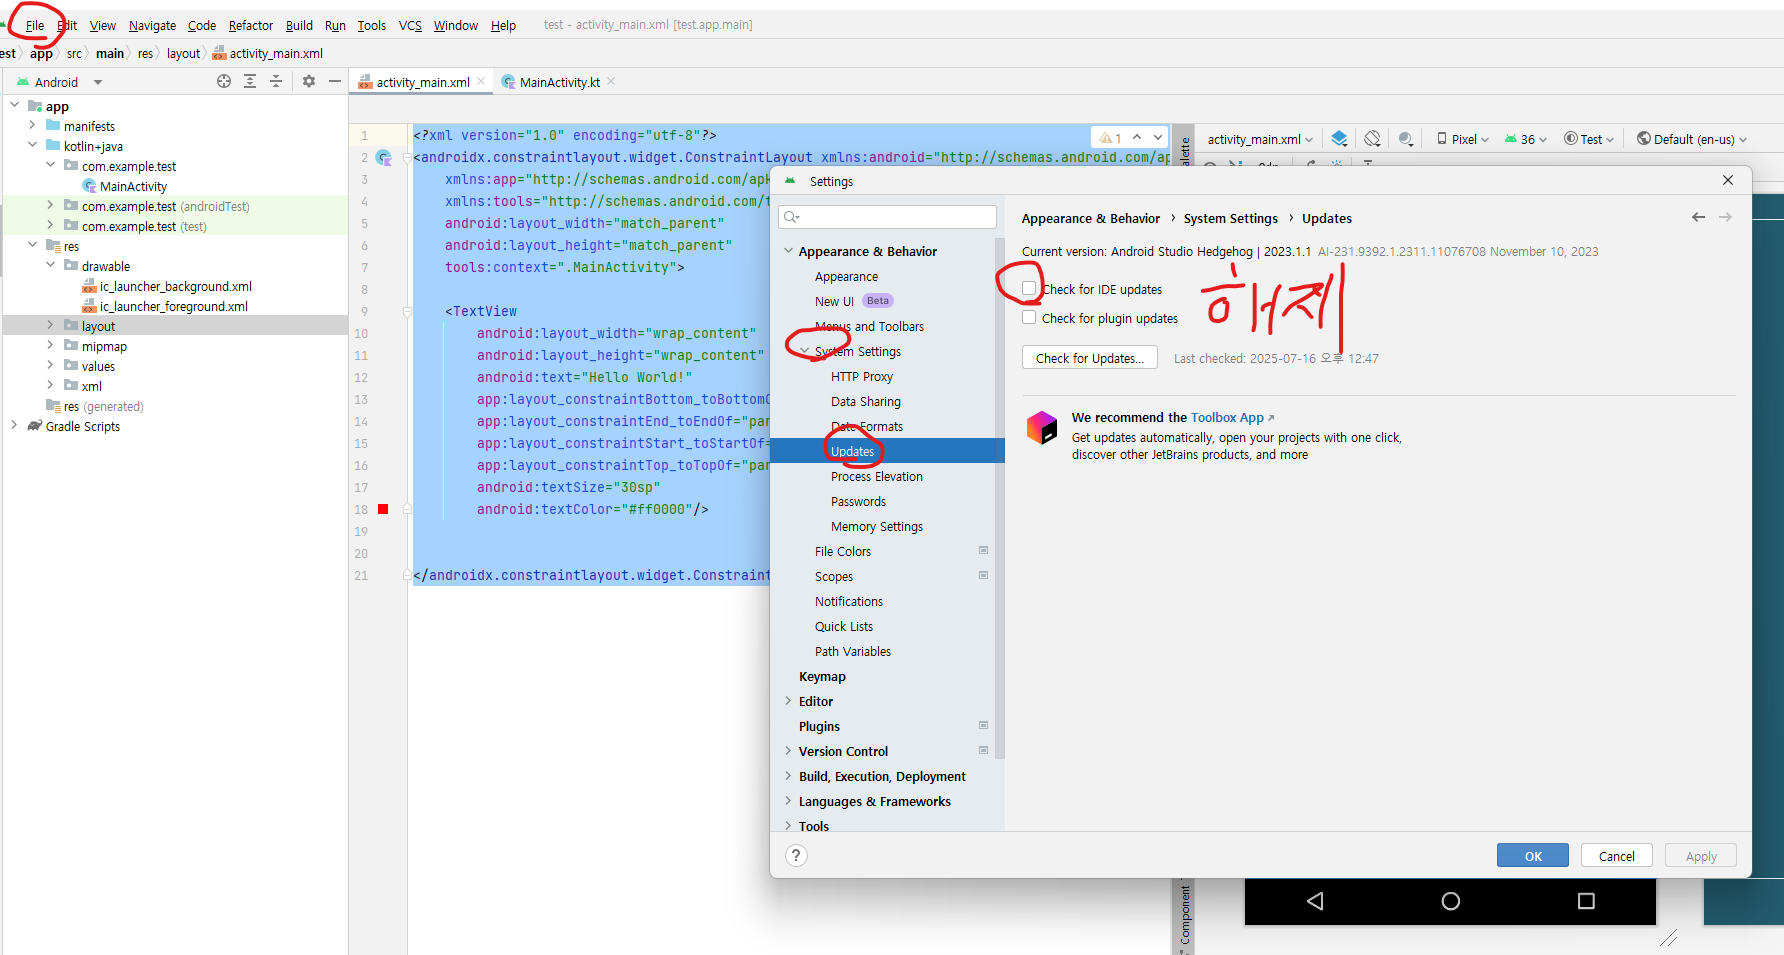The width and height of the screenshot is (1784, 955).
Task: Tap emulator home circle button
Action: (1451, 901)
